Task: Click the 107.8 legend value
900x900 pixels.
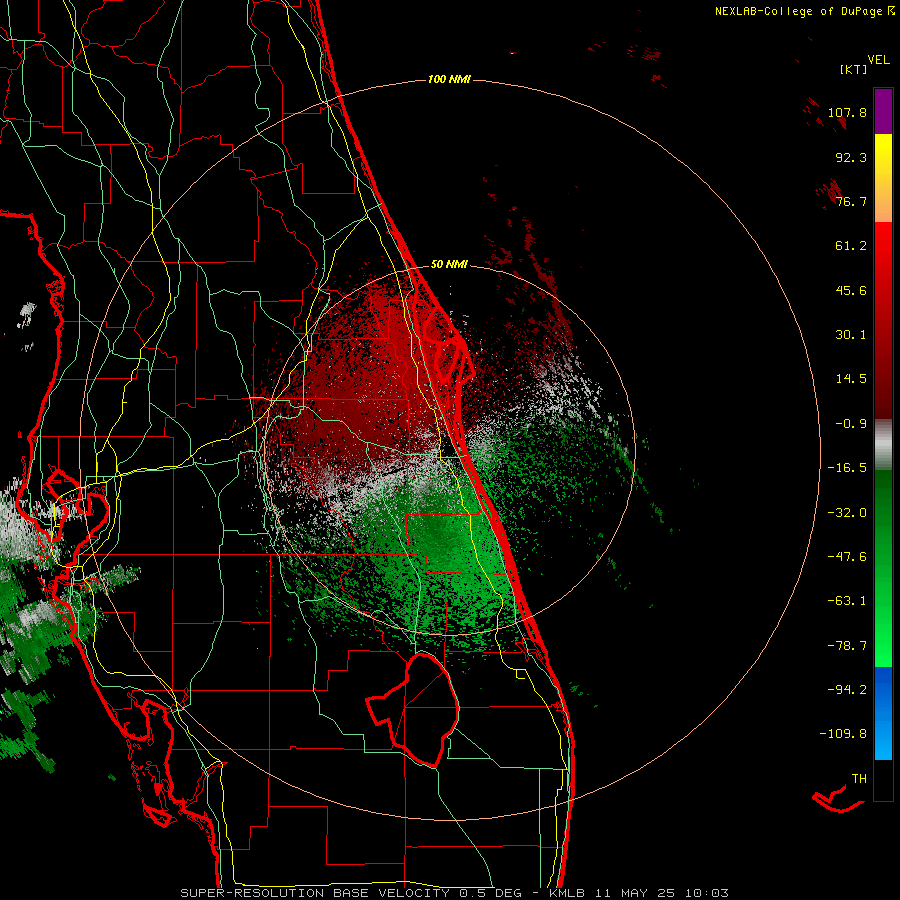Action: point(847,112)
